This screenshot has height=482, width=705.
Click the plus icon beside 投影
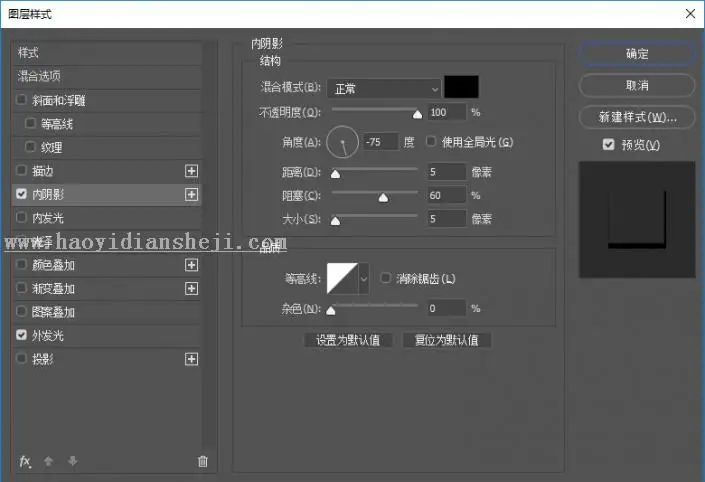[x=192, y=359]
